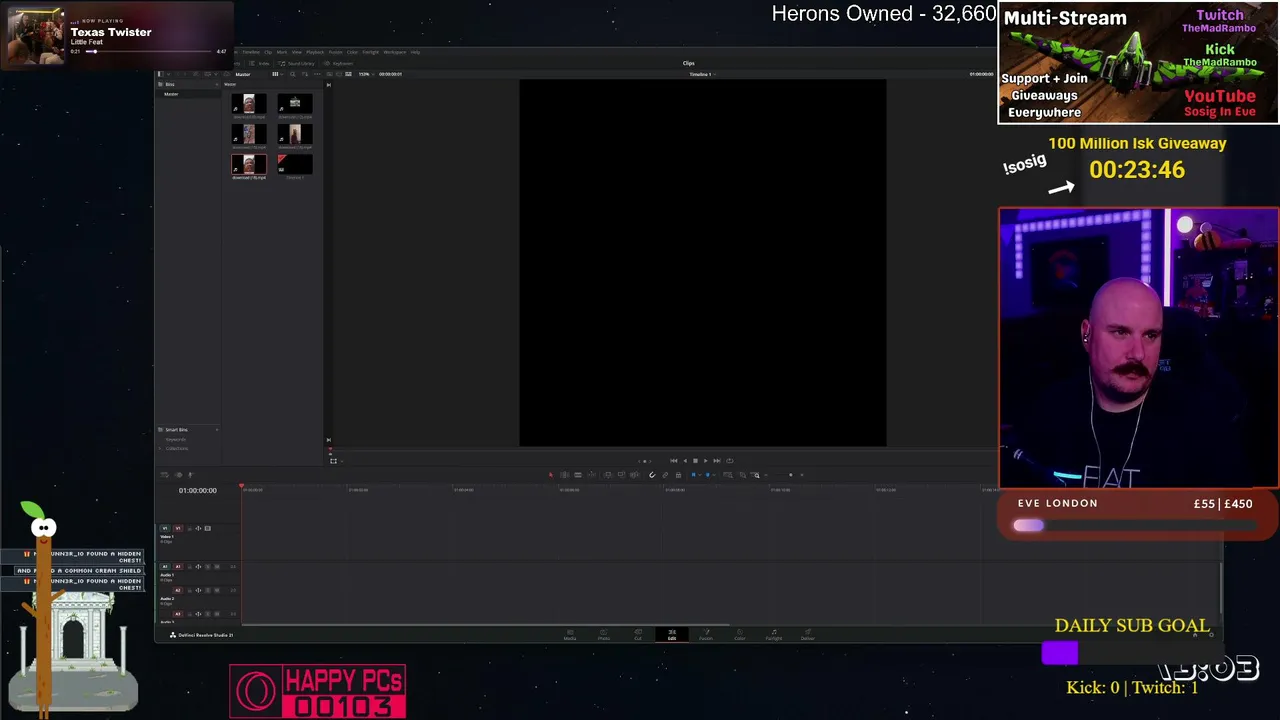The image size is (1280, 720).
Task: Click the DaVinci Resolve Studio 21 logo
Action: (173, 635)
